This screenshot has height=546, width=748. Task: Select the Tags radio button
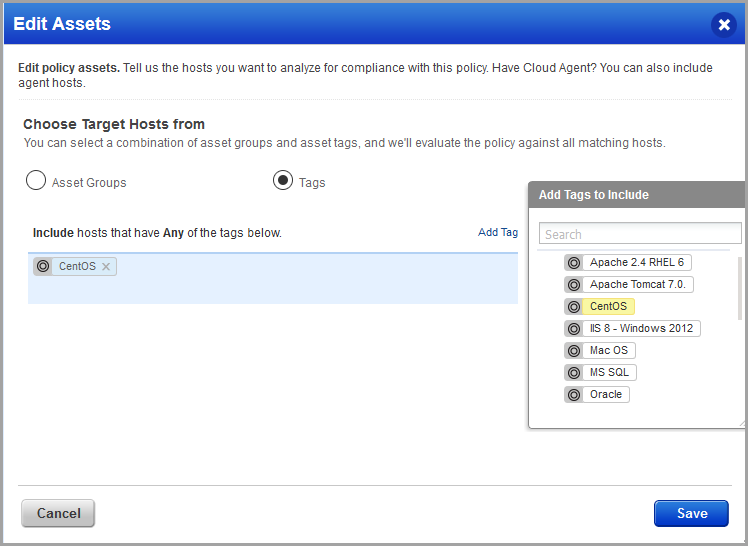pos(283,180)
